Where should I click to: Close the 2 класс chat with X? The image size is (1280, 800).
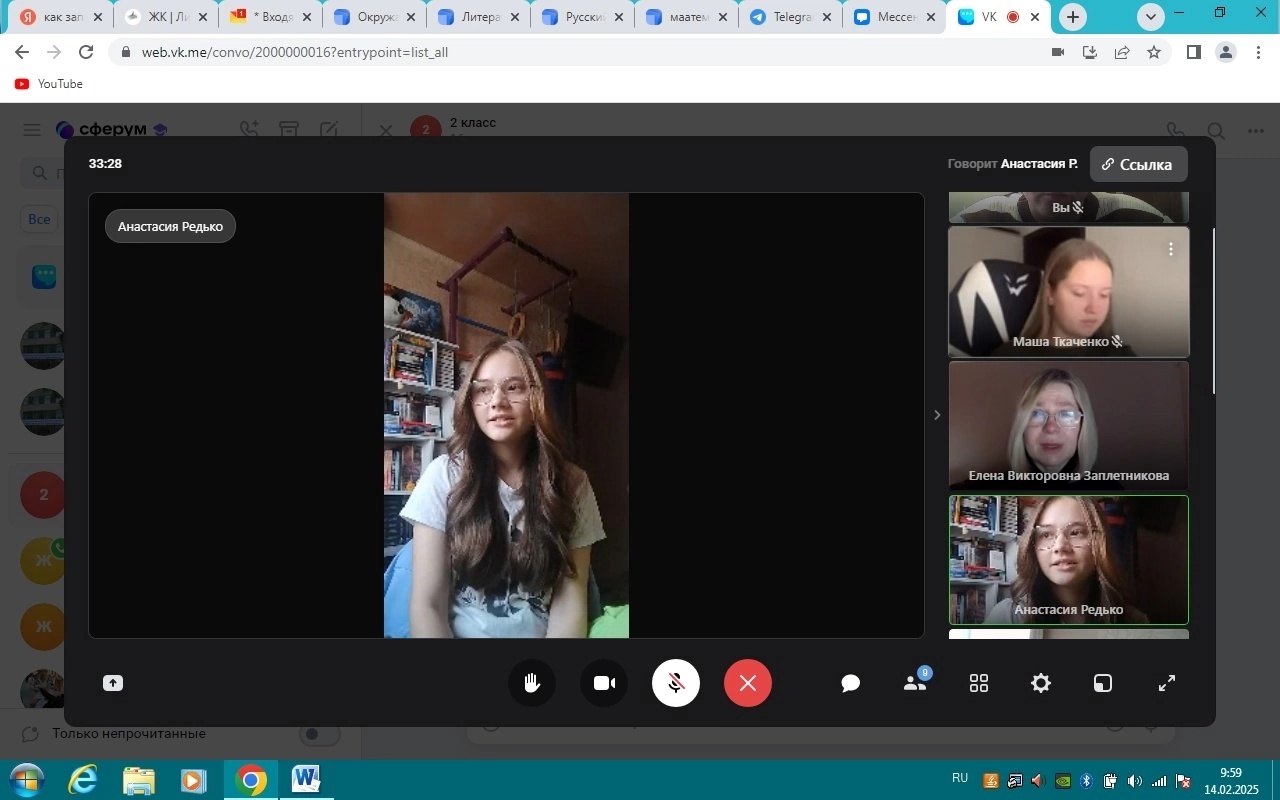pos(386,130)
